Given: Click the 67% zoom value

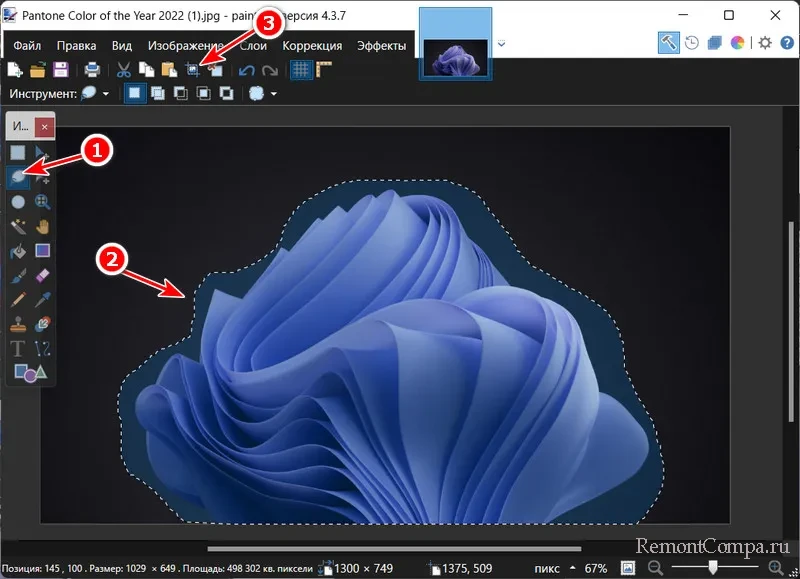Looking at the screenshot, I should (x=596, y=568).
